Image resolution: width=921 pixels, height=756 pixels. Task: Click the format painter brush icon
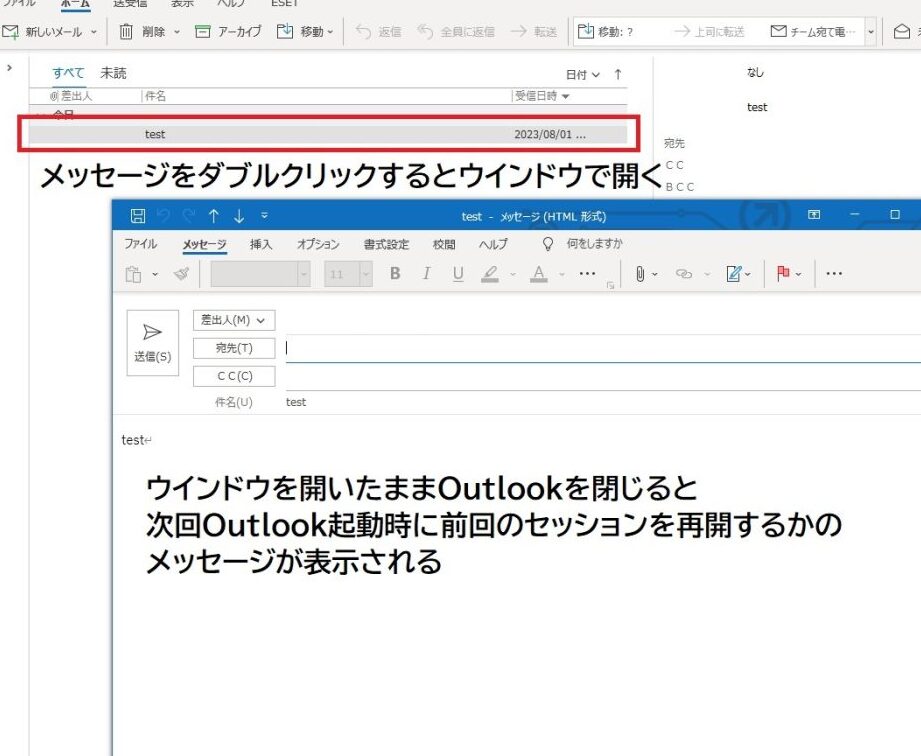click(x=181, y=274)
